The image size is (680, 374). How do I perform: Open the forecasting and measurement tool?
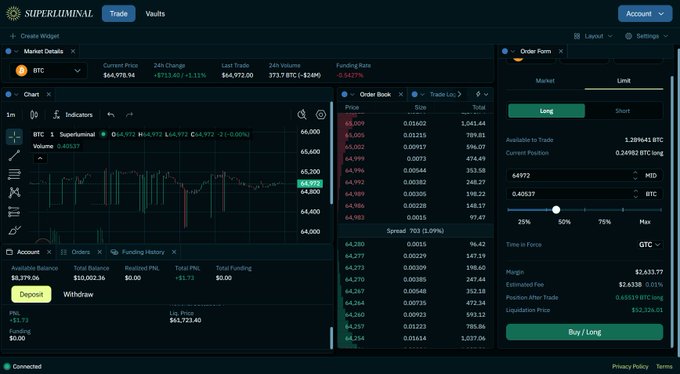[x=14, y=212]
